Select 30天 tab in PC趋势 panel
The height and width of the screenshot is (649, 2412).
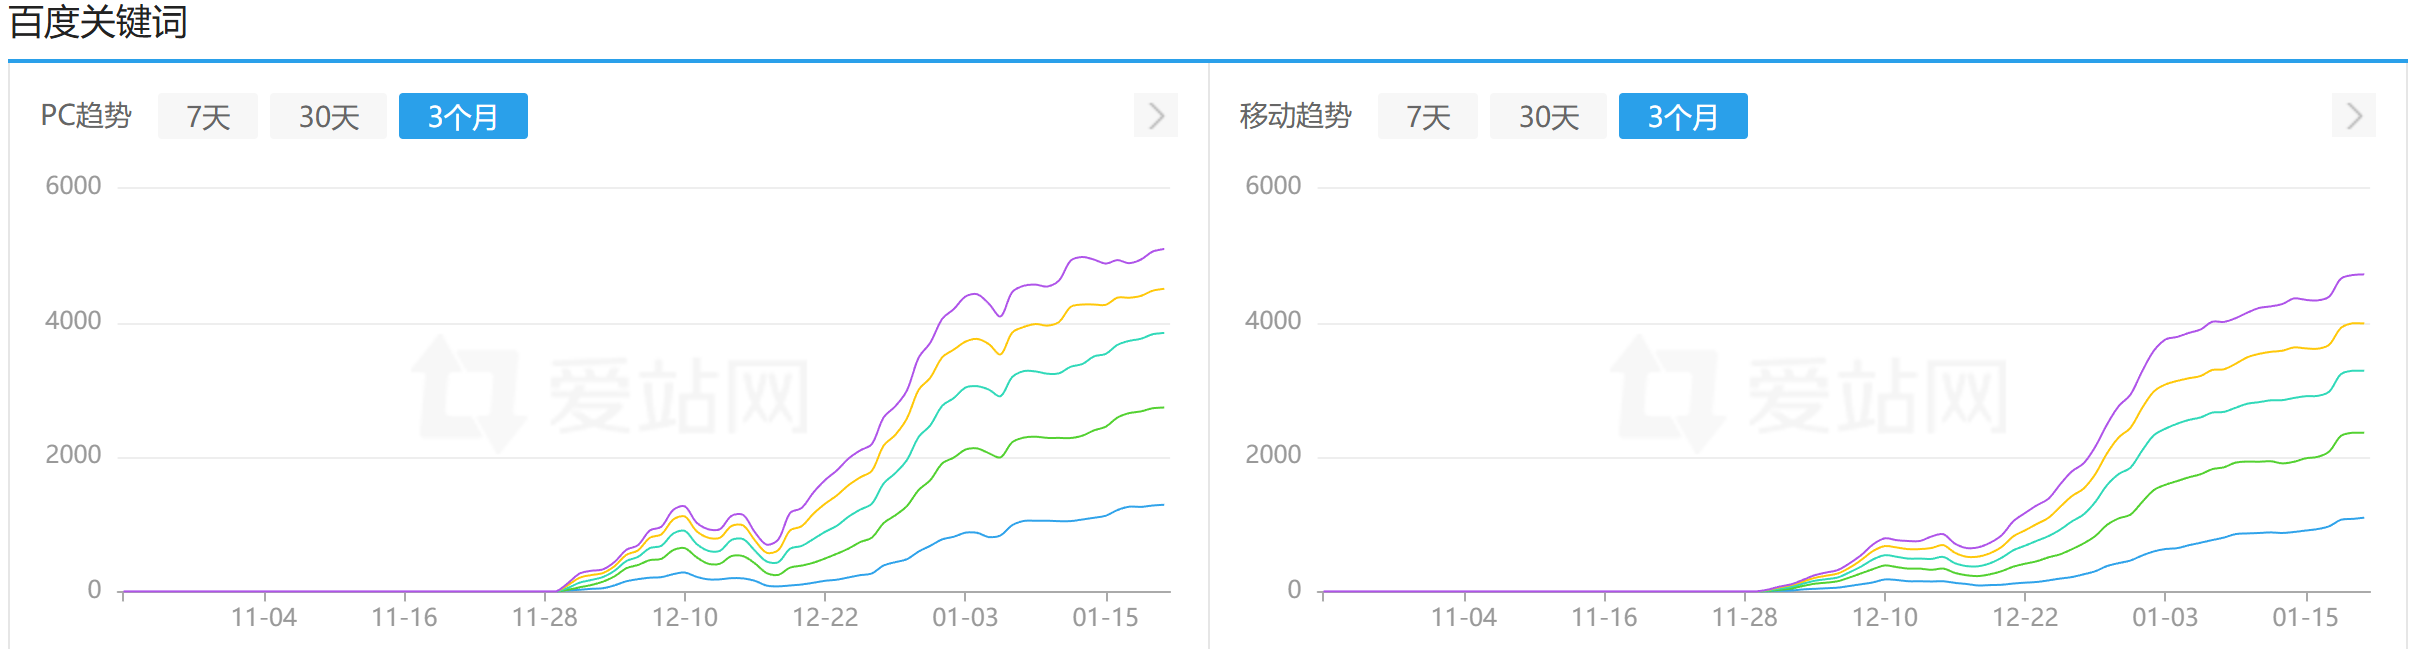pyautogui.click(x=328, y=117)
